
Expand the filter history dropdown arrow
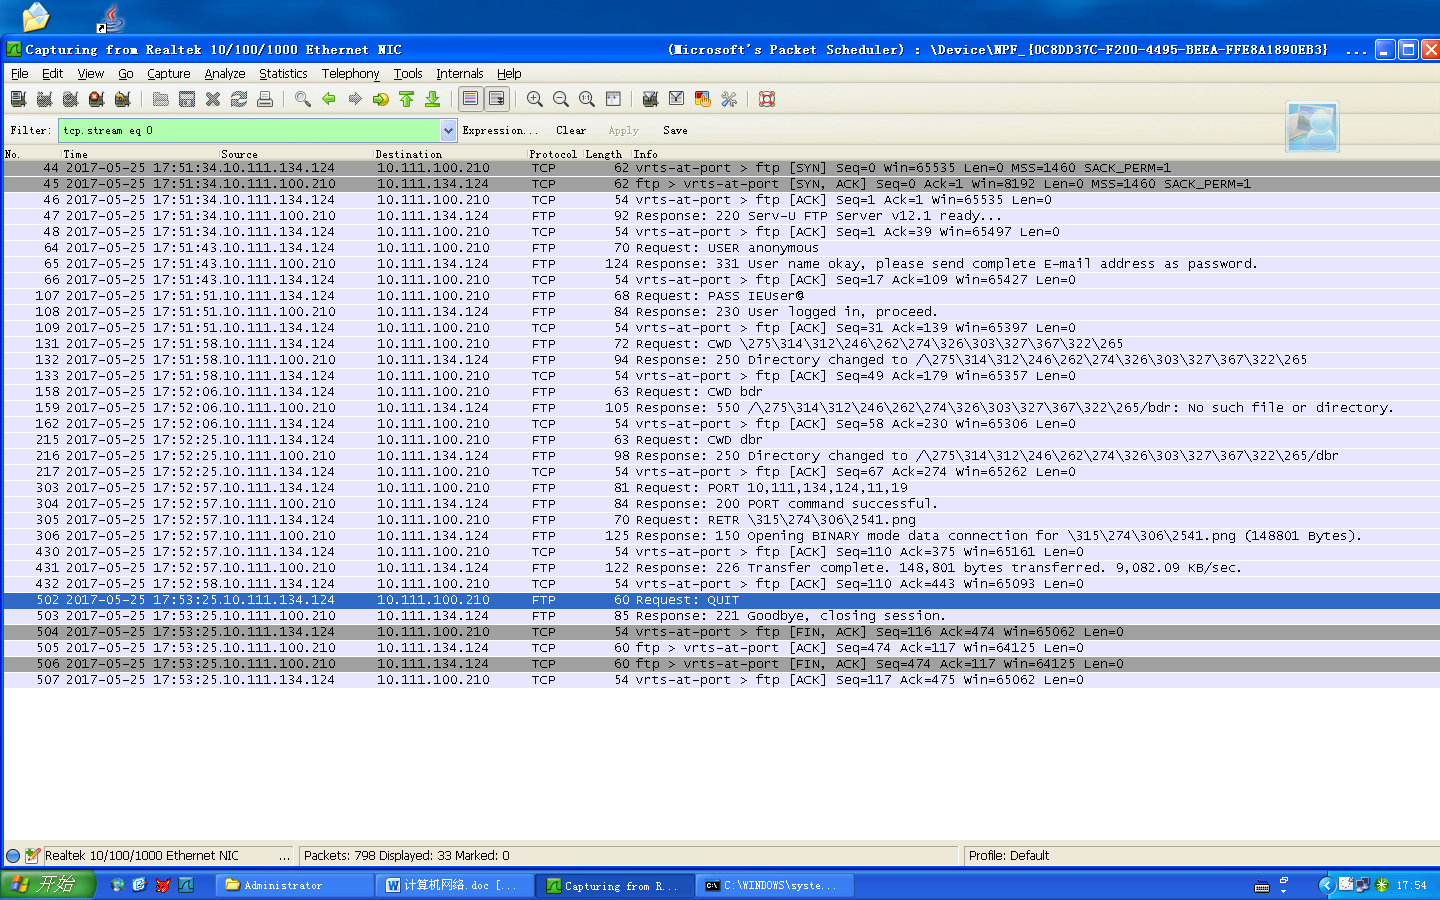coord(448,130)
